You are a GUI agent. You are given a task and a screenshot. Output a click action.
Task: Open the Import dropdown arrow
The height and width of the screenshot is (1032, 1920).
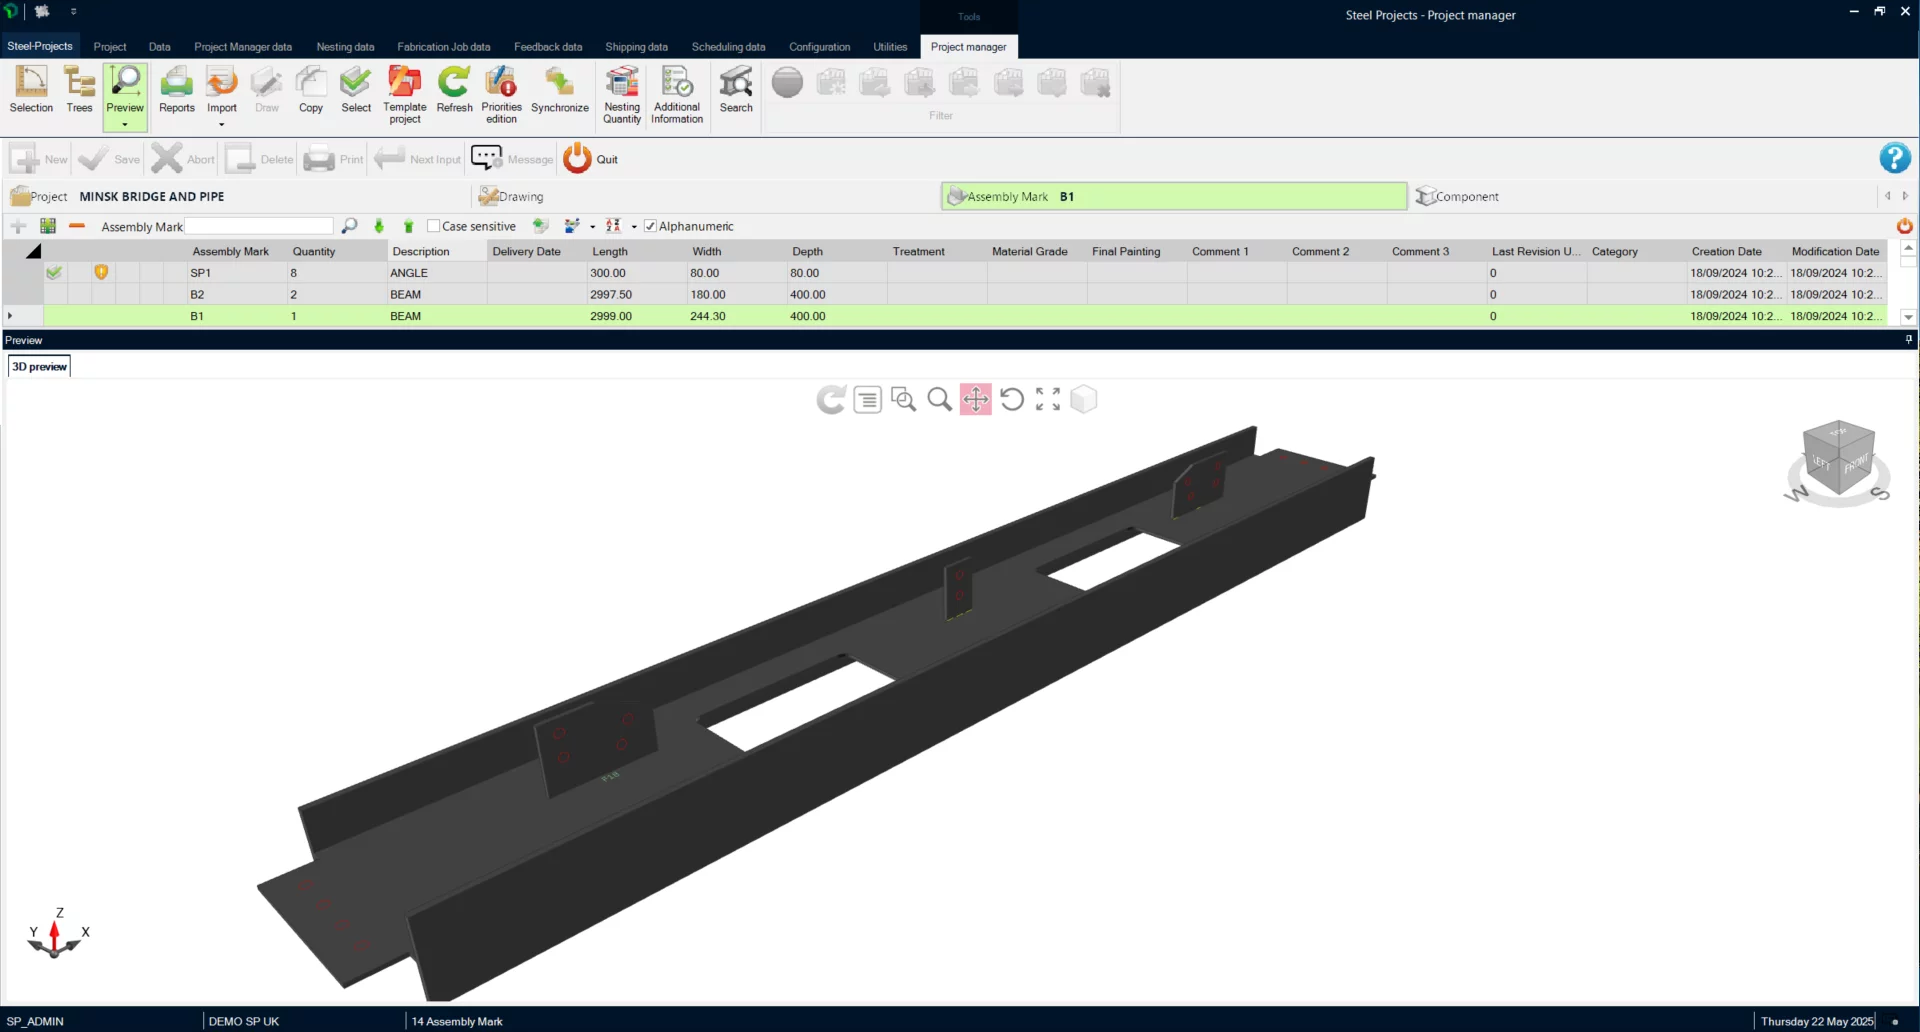tap(222, 125)
